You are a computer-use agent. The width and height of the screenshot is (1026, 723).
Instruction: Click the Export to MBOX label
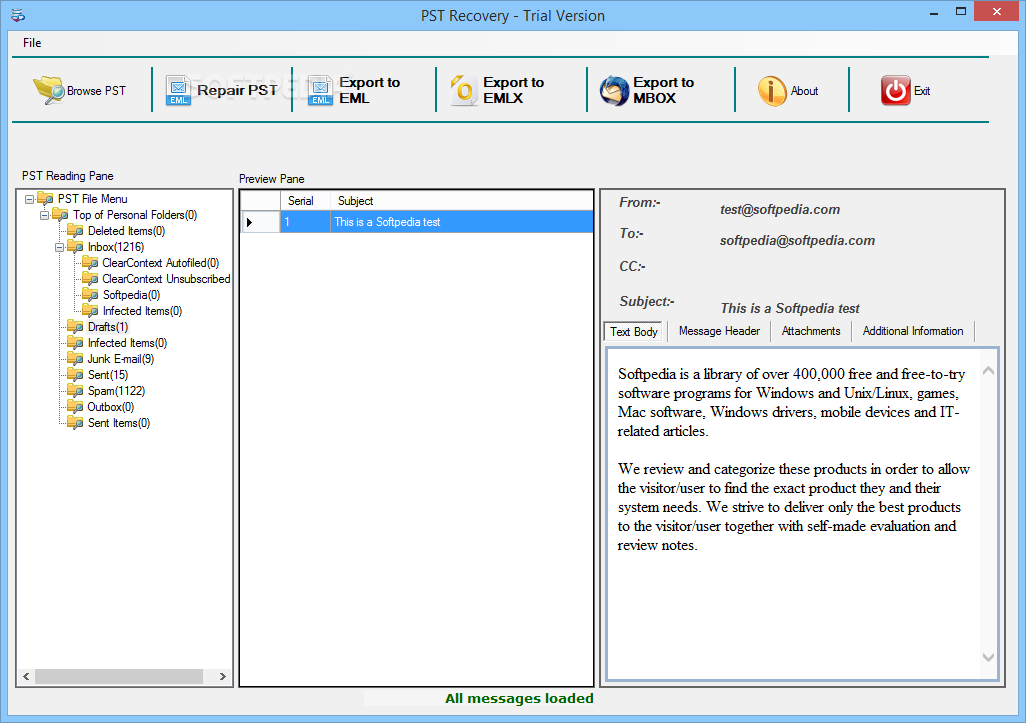(663, 90)
